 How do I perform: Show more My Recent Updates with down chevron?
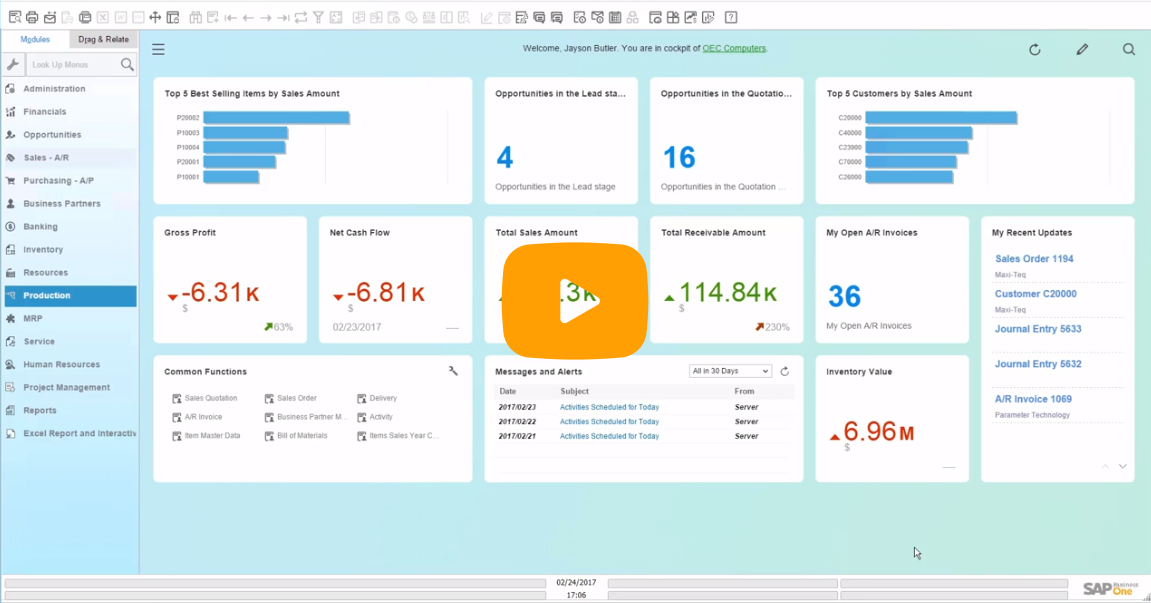tap(1123, 466)
